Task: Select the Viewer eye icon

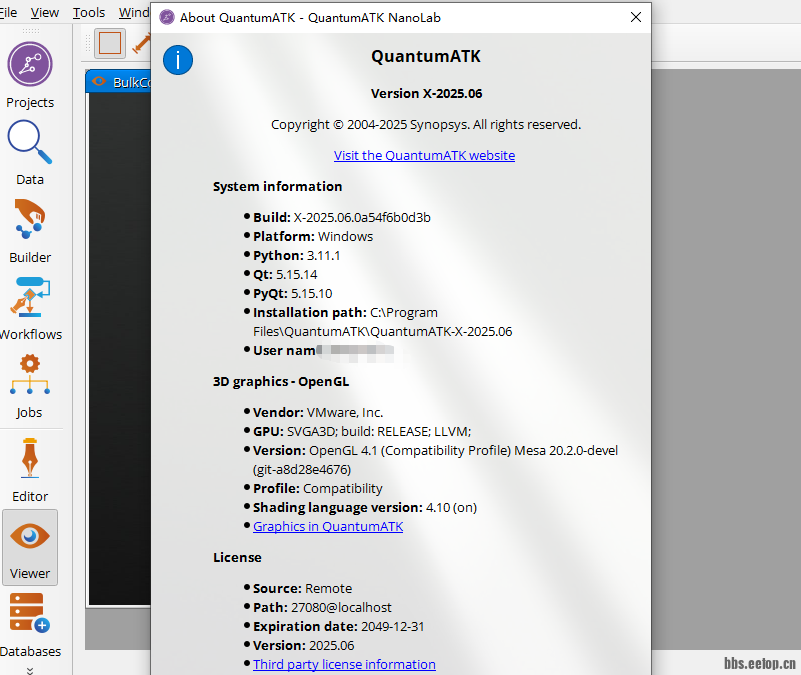Action: [30, 537]
